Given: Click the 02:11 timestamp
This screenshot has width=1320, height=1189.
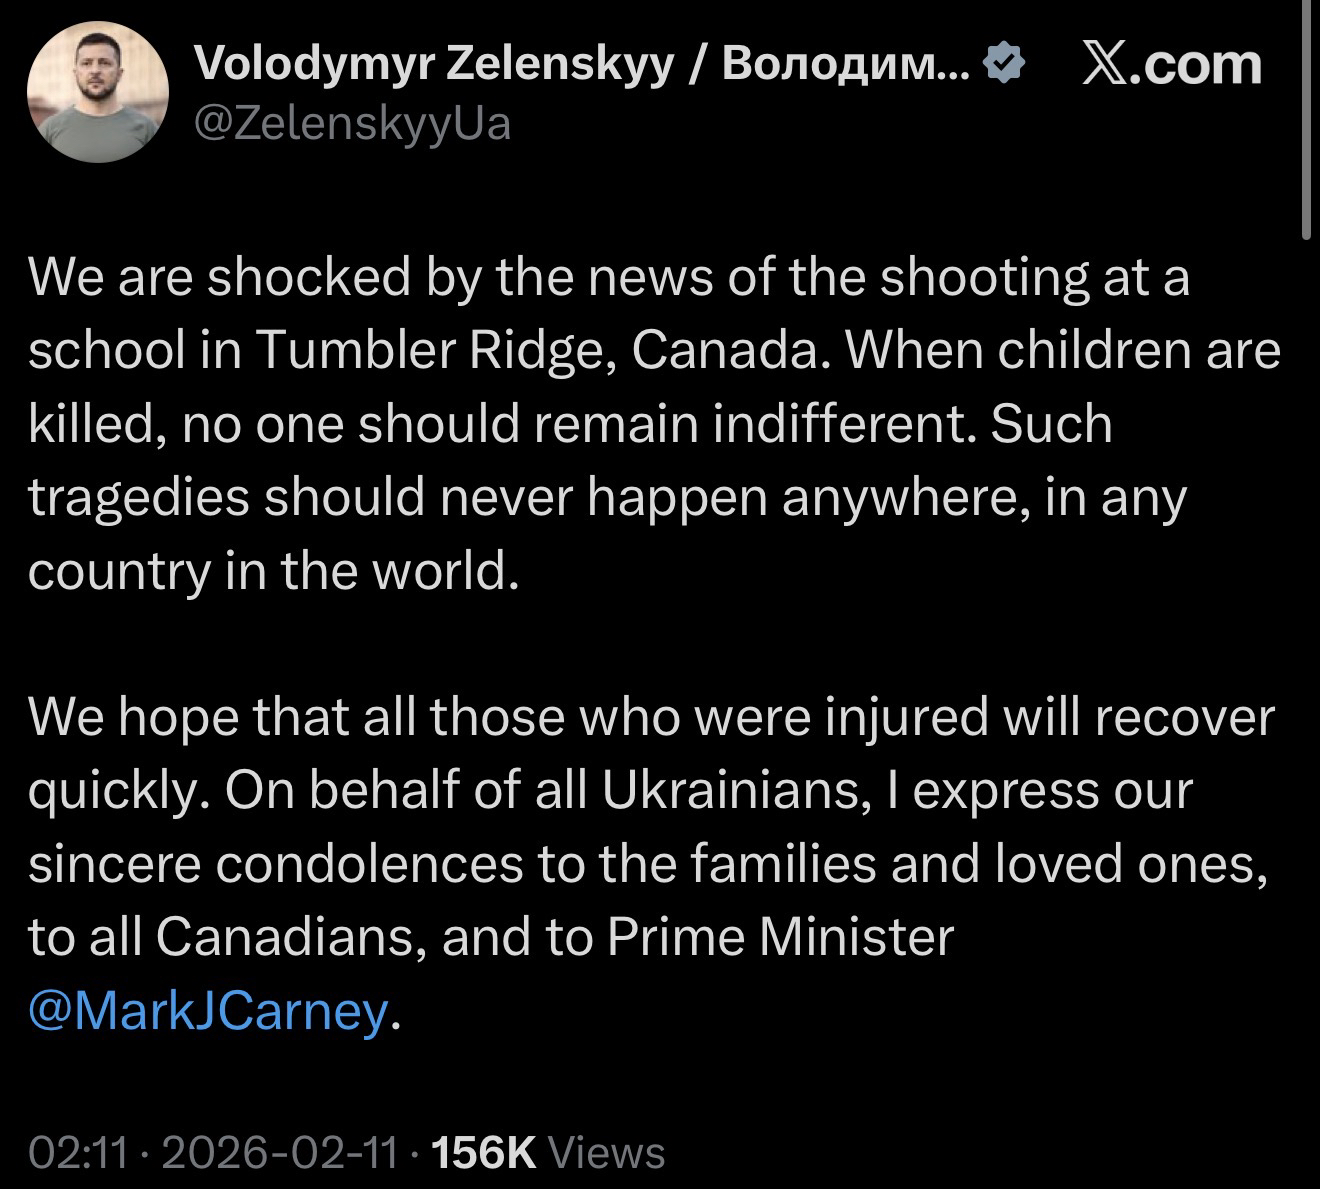Looking at the screenshot, I should point(79,1153).
